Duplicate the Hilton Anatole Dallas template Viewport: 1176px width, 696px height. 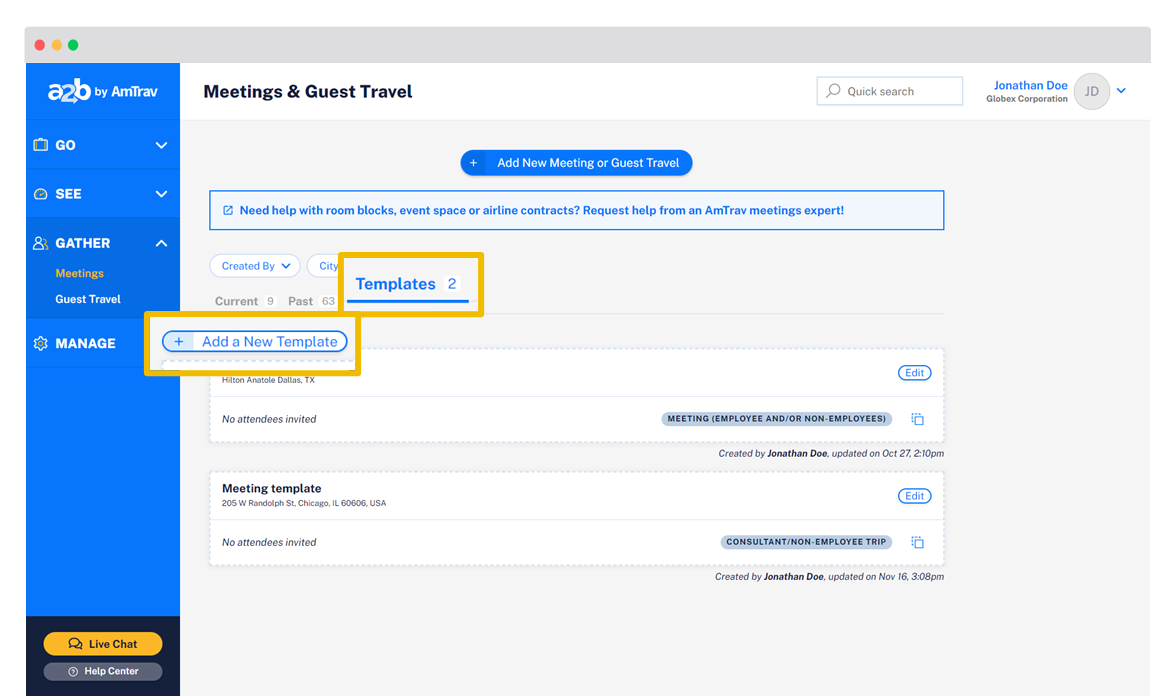coord(917,418)
